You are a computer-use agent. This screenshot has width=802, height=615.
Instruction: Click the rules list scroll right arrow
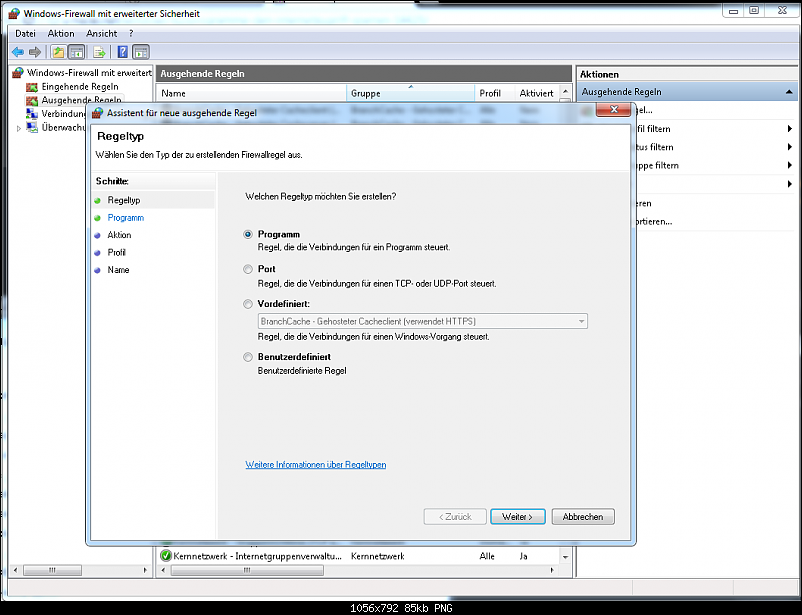click(x=552, y=570)
